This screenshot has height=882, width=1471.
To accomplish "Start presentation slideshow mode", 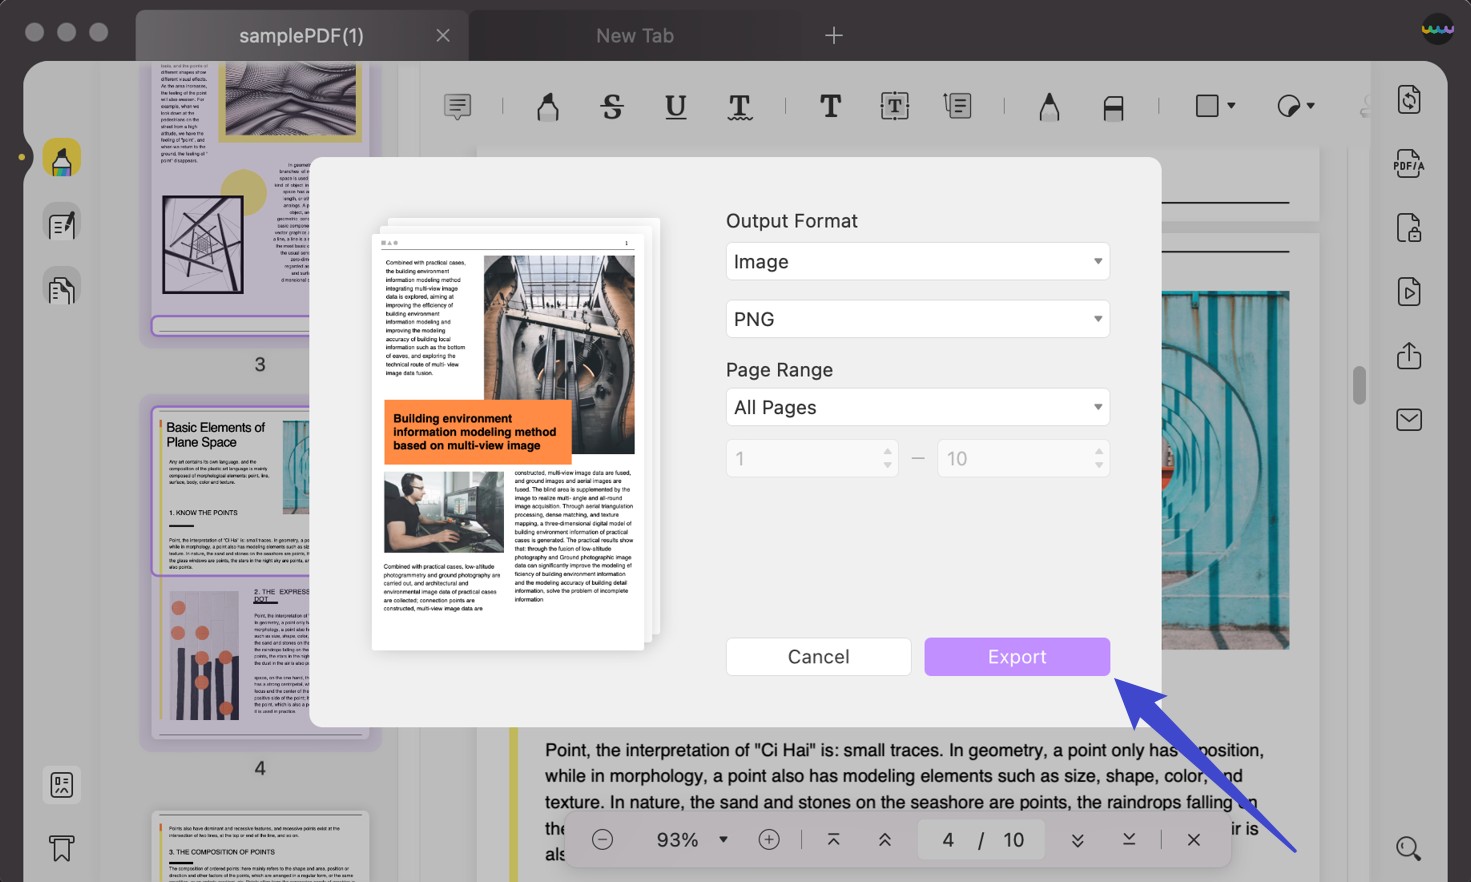I will click(1408, 291).
